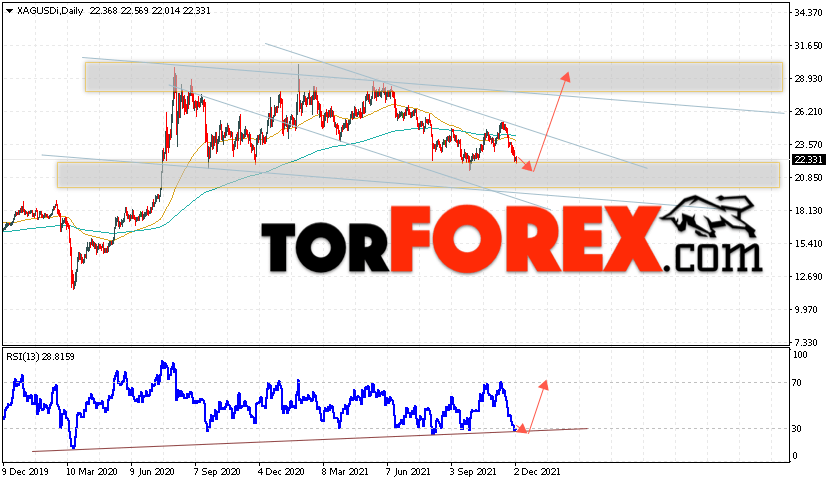Select price axis label 23.570

click(809, 145)
